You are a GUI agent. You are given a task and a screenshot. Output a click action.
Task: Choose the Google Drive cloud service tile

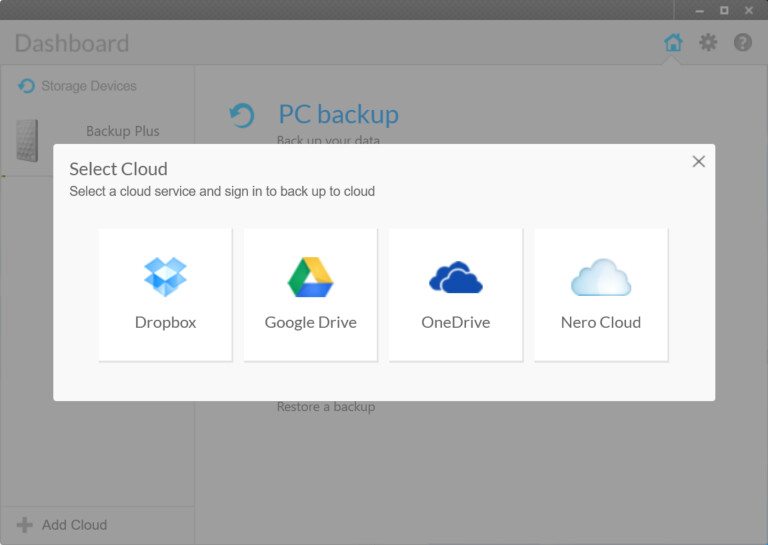pyautogui.click(x=311, y=294)
